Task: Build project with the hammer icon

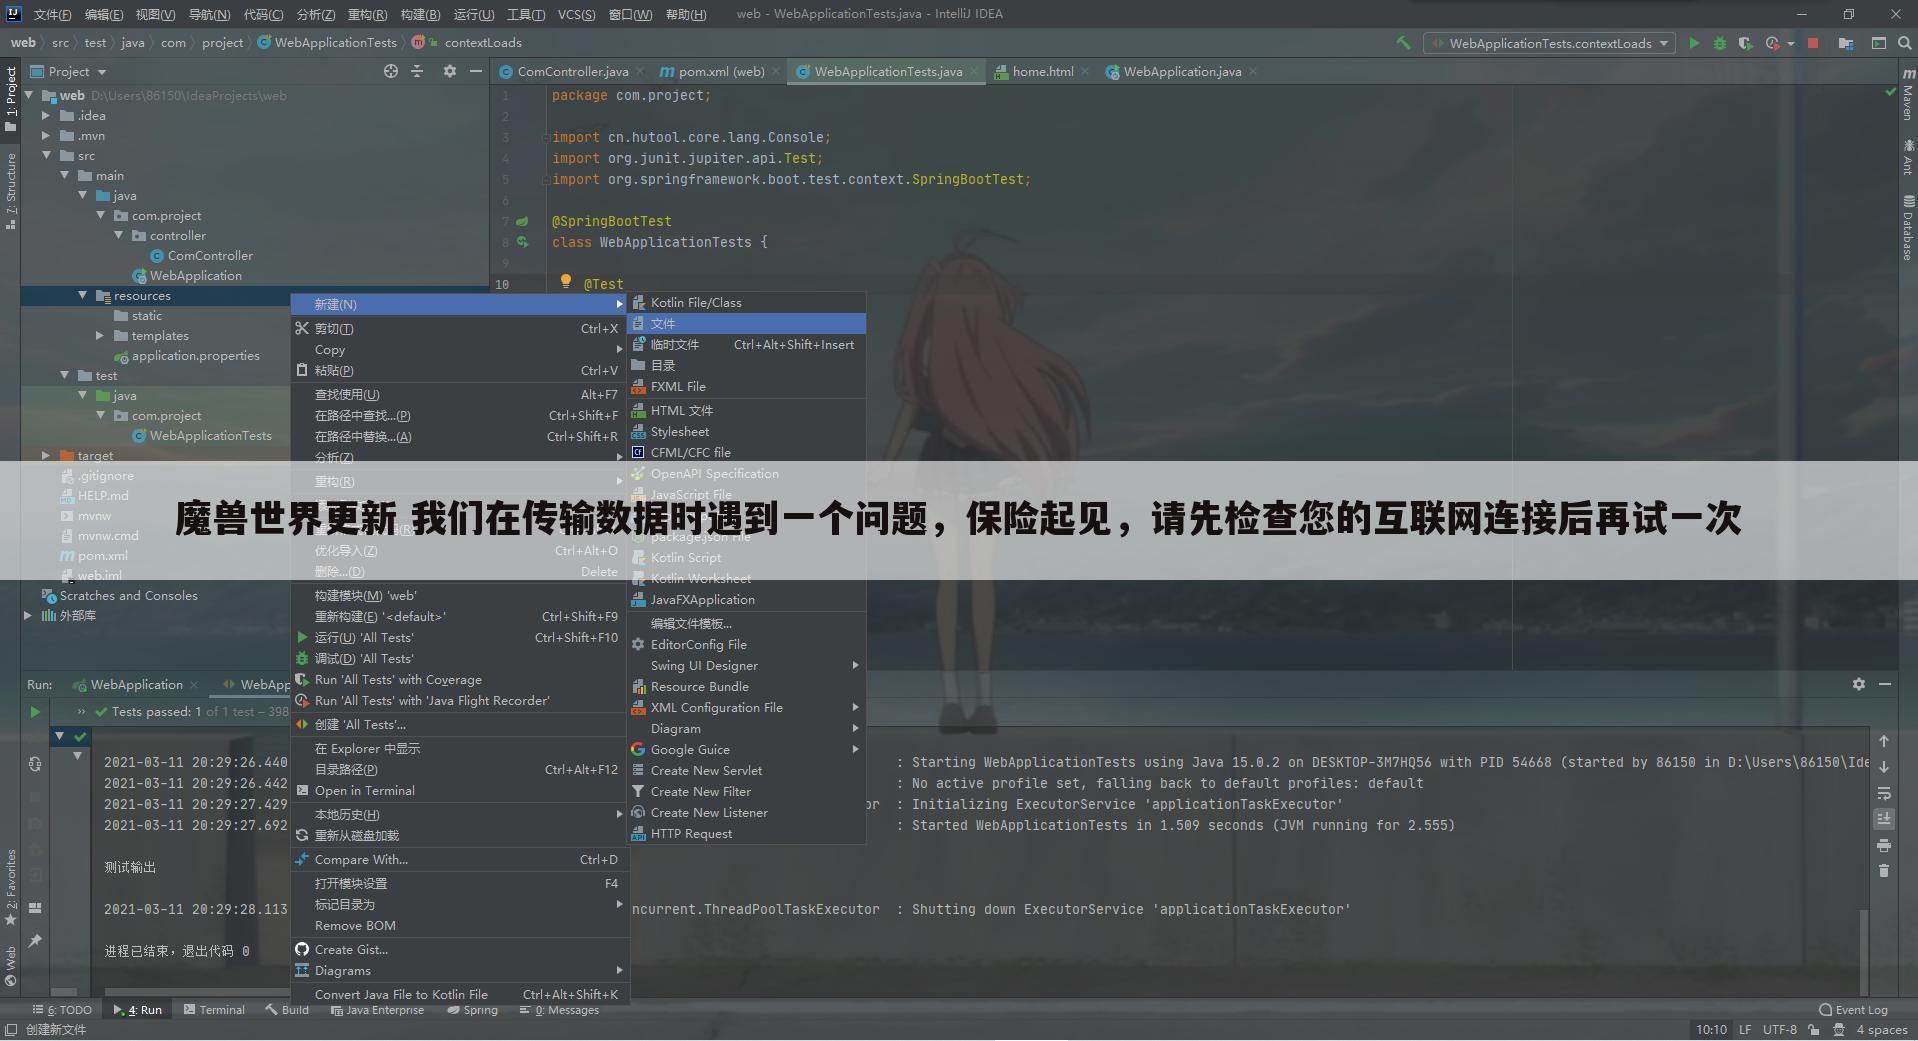Action: [x=1403, y=43]
